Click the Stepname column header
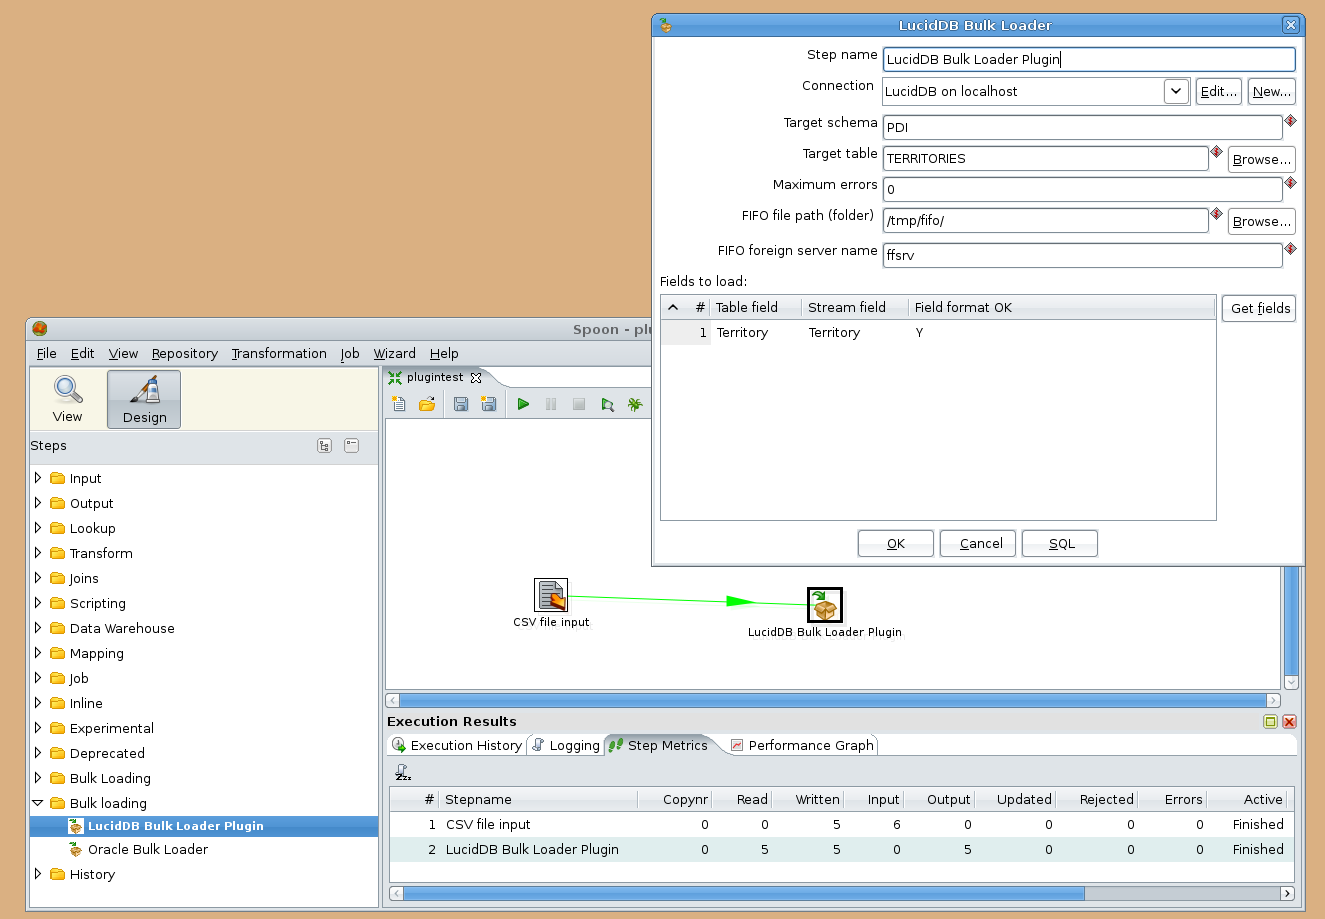The height and width of the screenshot is (919, 1325). tap(539, 799)
